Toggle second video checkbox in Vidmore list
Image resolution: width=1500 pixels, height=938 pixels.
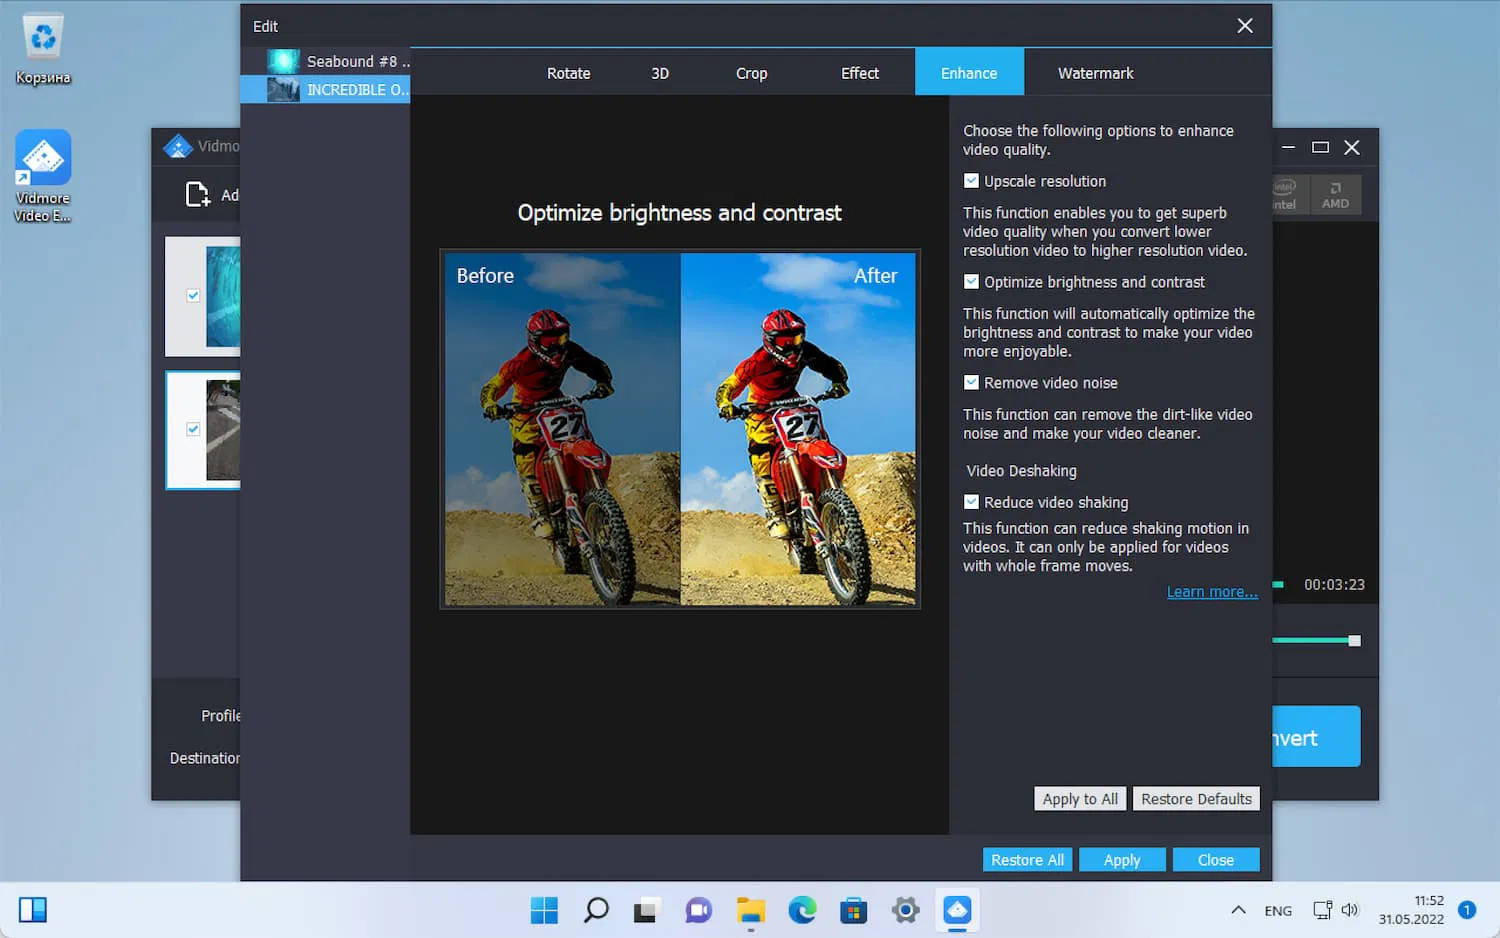tap(193, 429)
